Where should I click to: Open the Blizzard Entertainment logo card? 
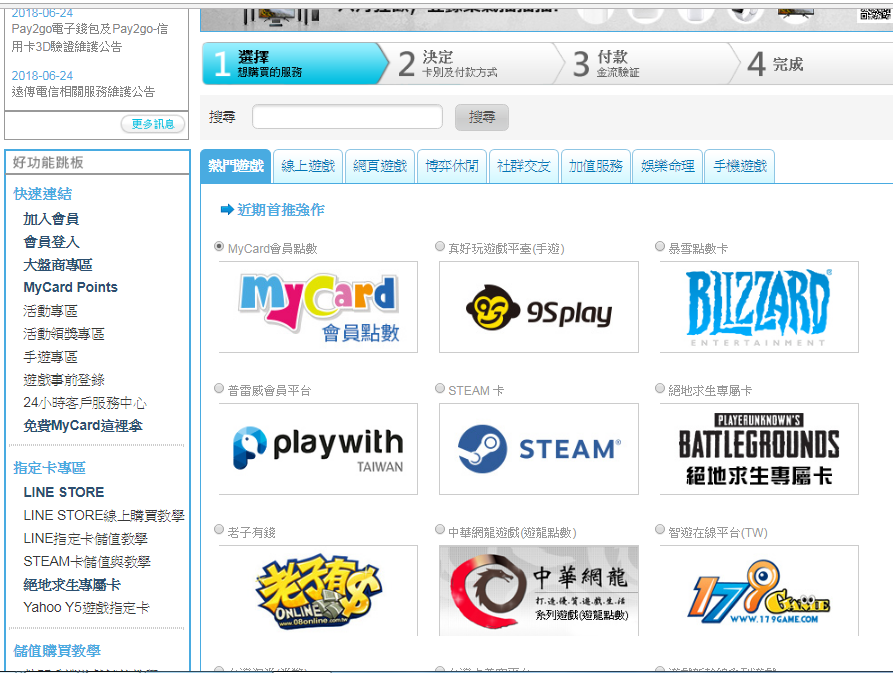coord(759,307)
